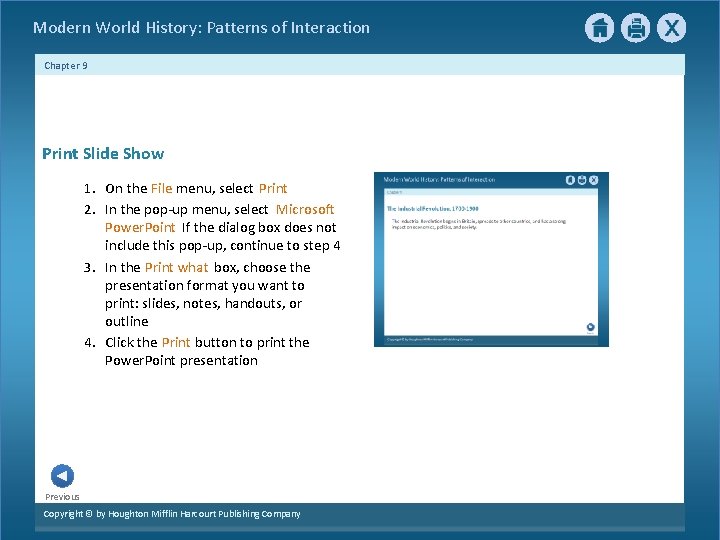Screen dimensions: 720x540
Task: Click the text "slides, notes, handouts, or"
Action: (222, 303)
